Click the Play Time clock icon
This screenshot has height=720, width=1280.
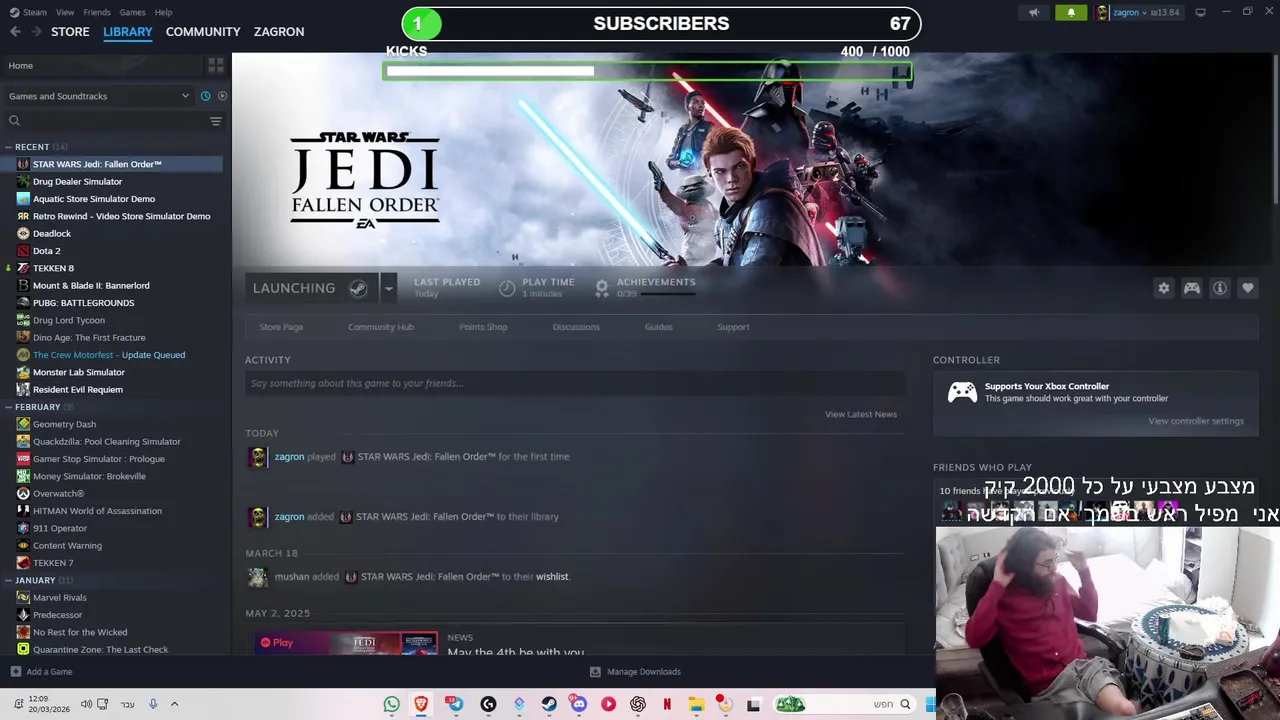[x=507, y=288]
